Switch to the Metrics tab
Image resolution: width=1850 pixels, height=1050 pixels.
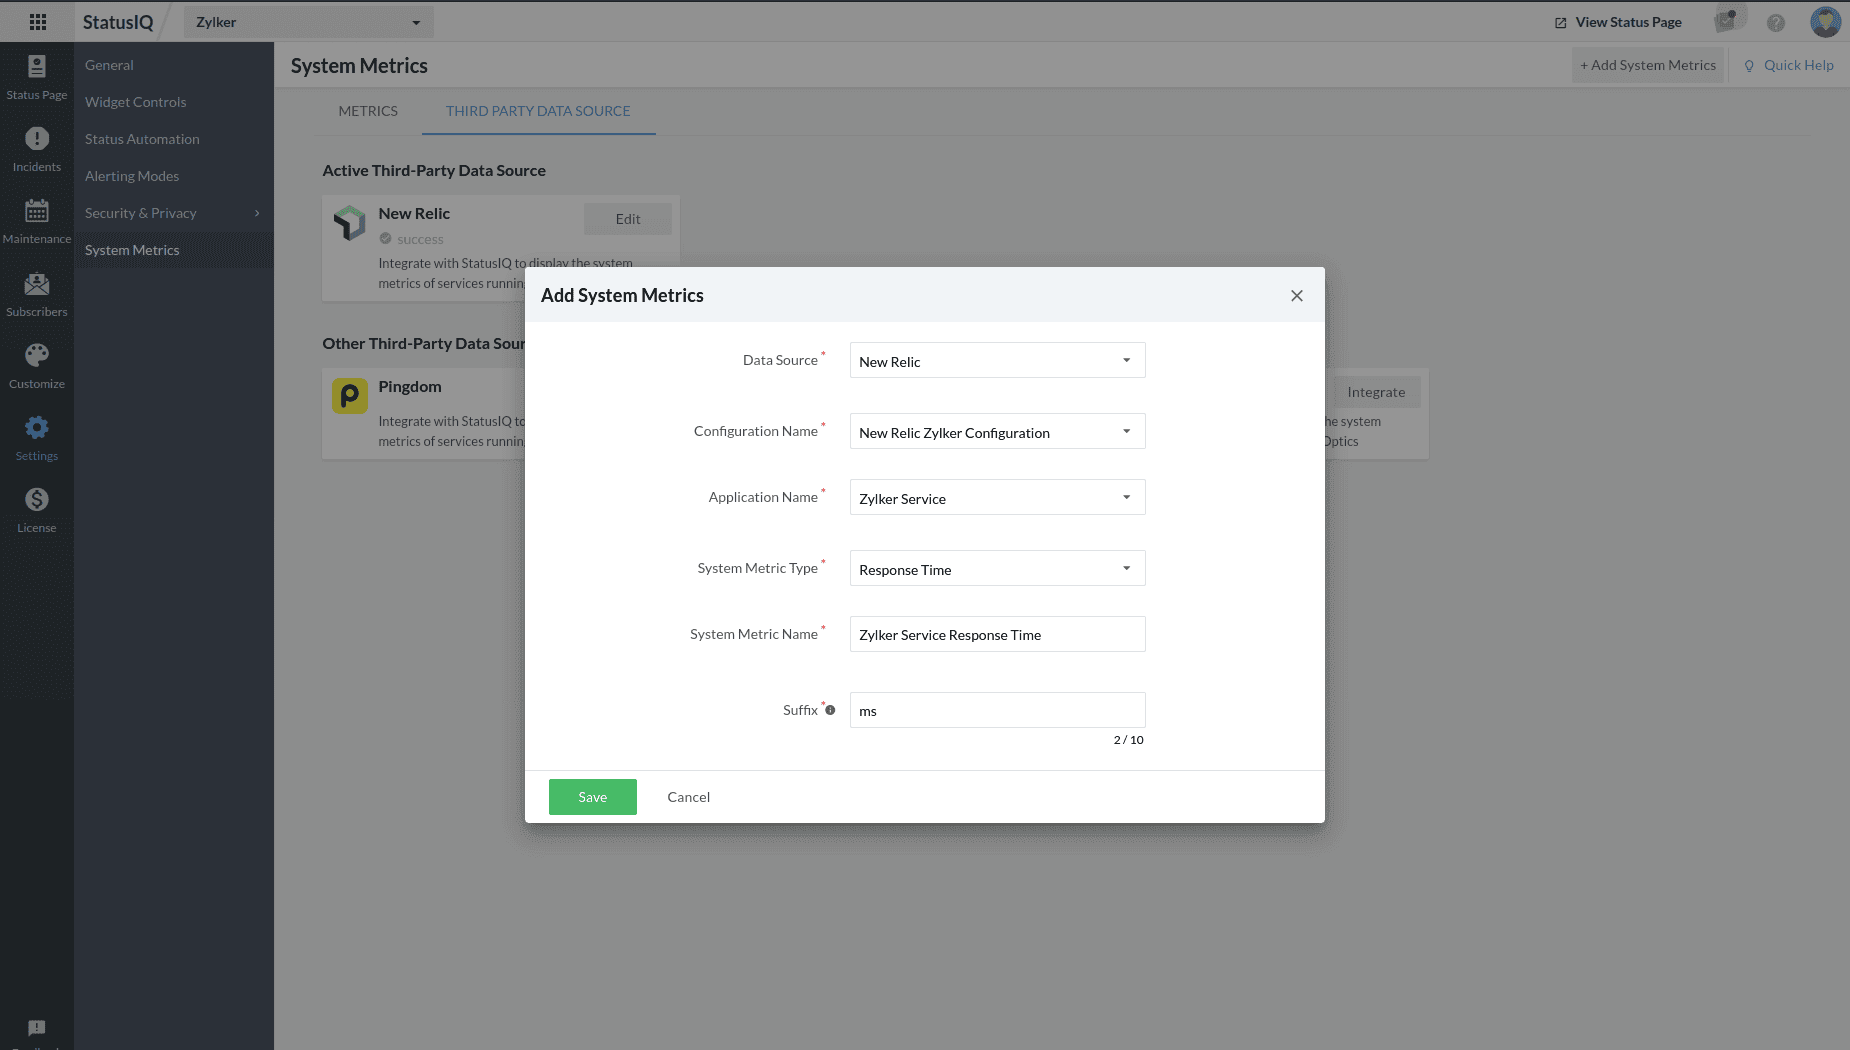[x=368, y=111]
